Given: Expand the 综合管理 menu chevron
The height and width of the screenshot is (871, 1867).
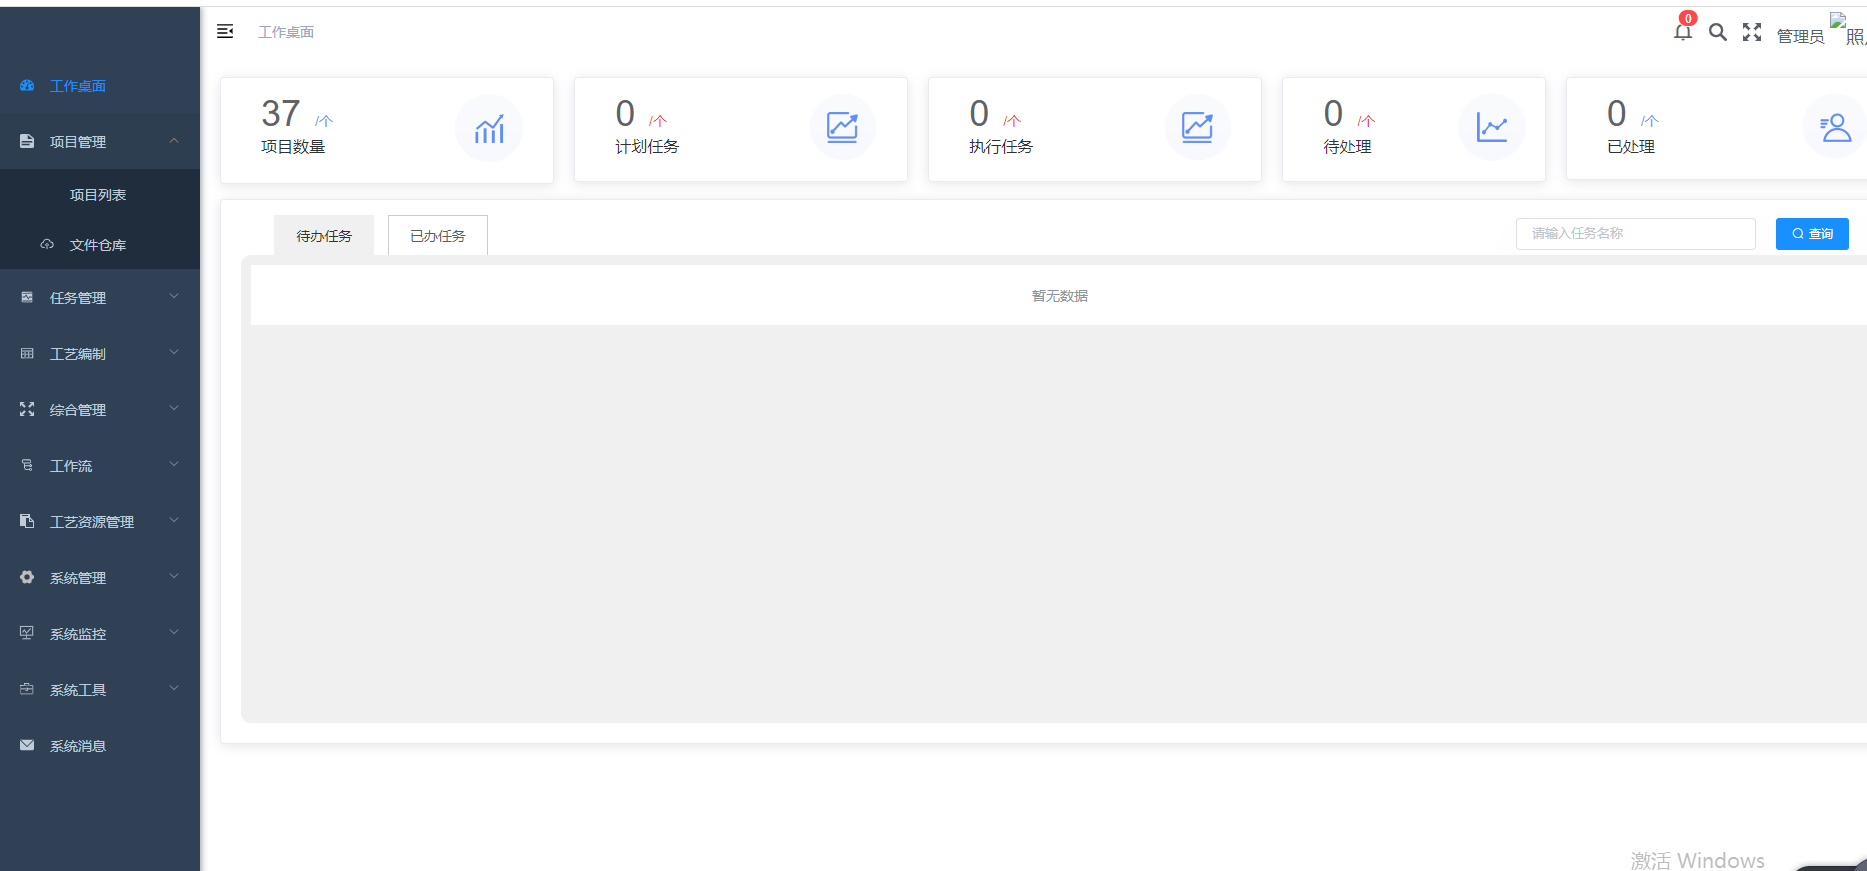Looking at the screenshot, I should click(x=174, y=409).
